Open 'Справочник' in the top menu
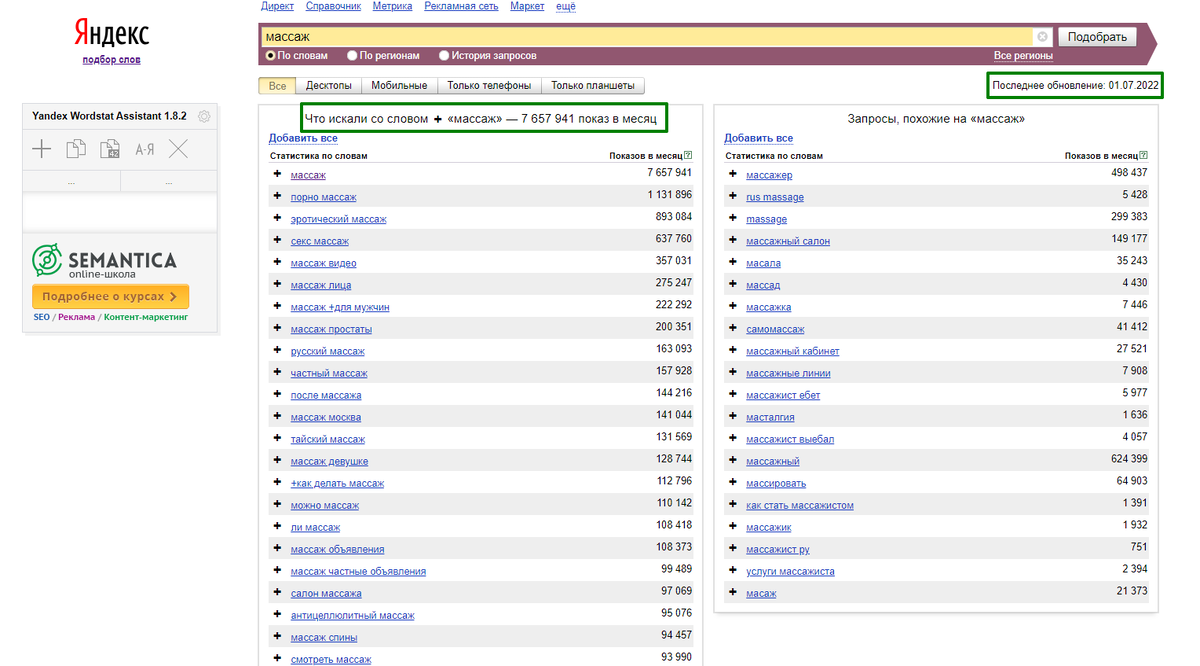This screenshot has height=666, width=1200. [x=333, y=6]
